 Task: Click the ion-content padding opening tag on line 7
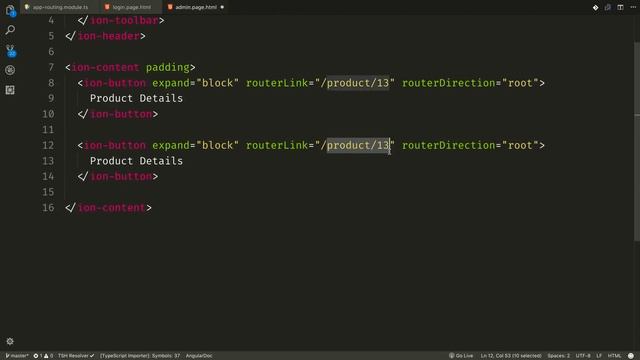tap(130, 67)
